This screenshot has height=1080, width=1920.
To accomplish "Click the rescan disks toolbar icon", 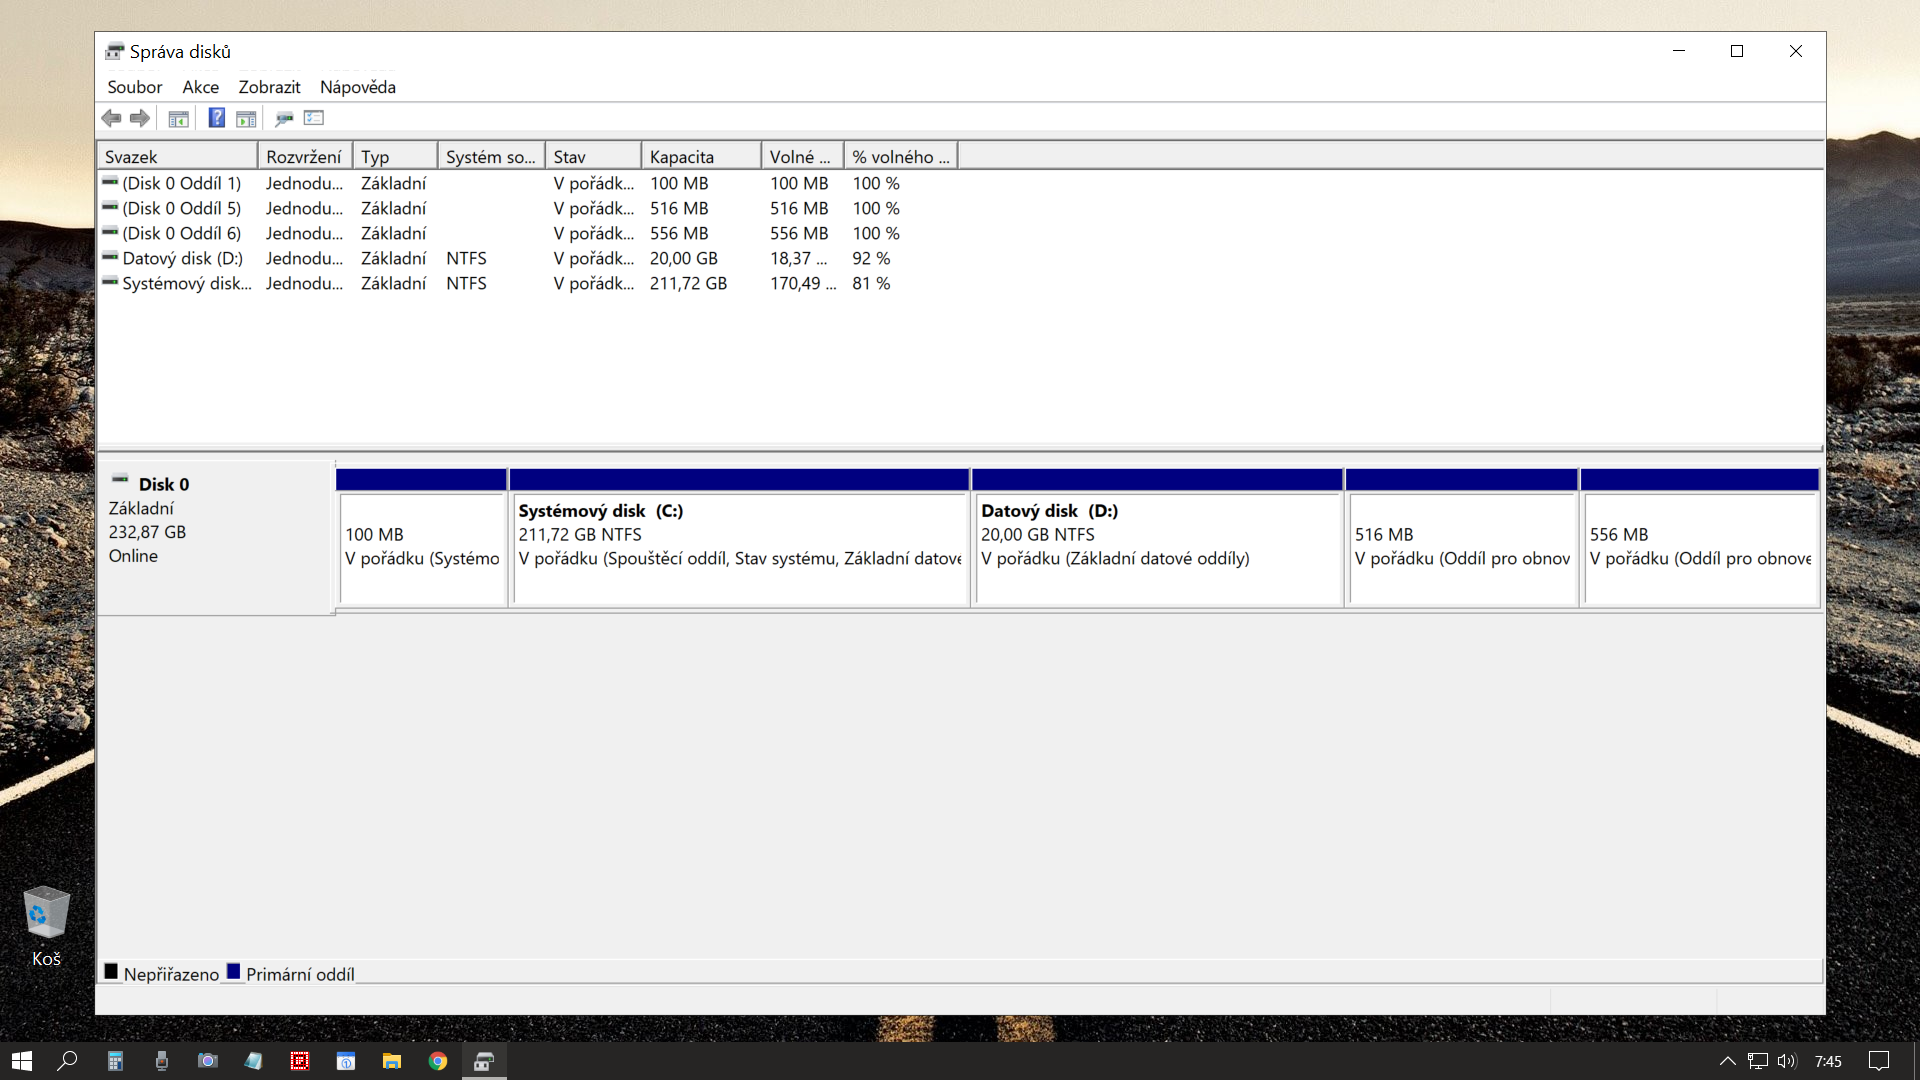I will 284,118.
